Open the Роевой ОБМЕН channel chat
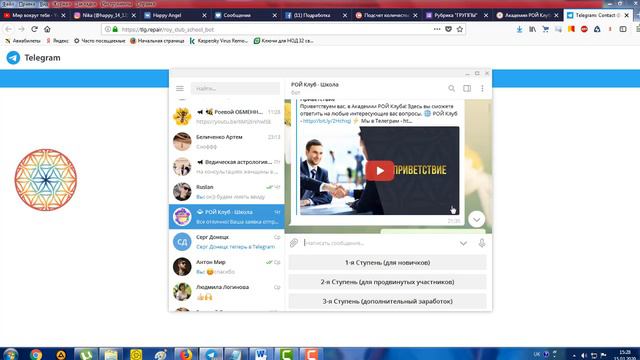Viewport: 640px width, 360px height. (x=227, y=116)
